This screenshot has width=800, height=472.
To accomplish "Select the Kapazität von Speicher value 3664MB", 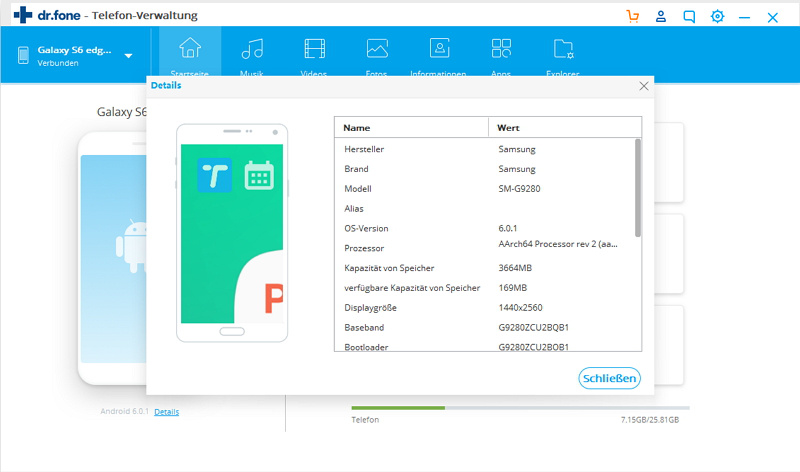I will click(515, 268).
